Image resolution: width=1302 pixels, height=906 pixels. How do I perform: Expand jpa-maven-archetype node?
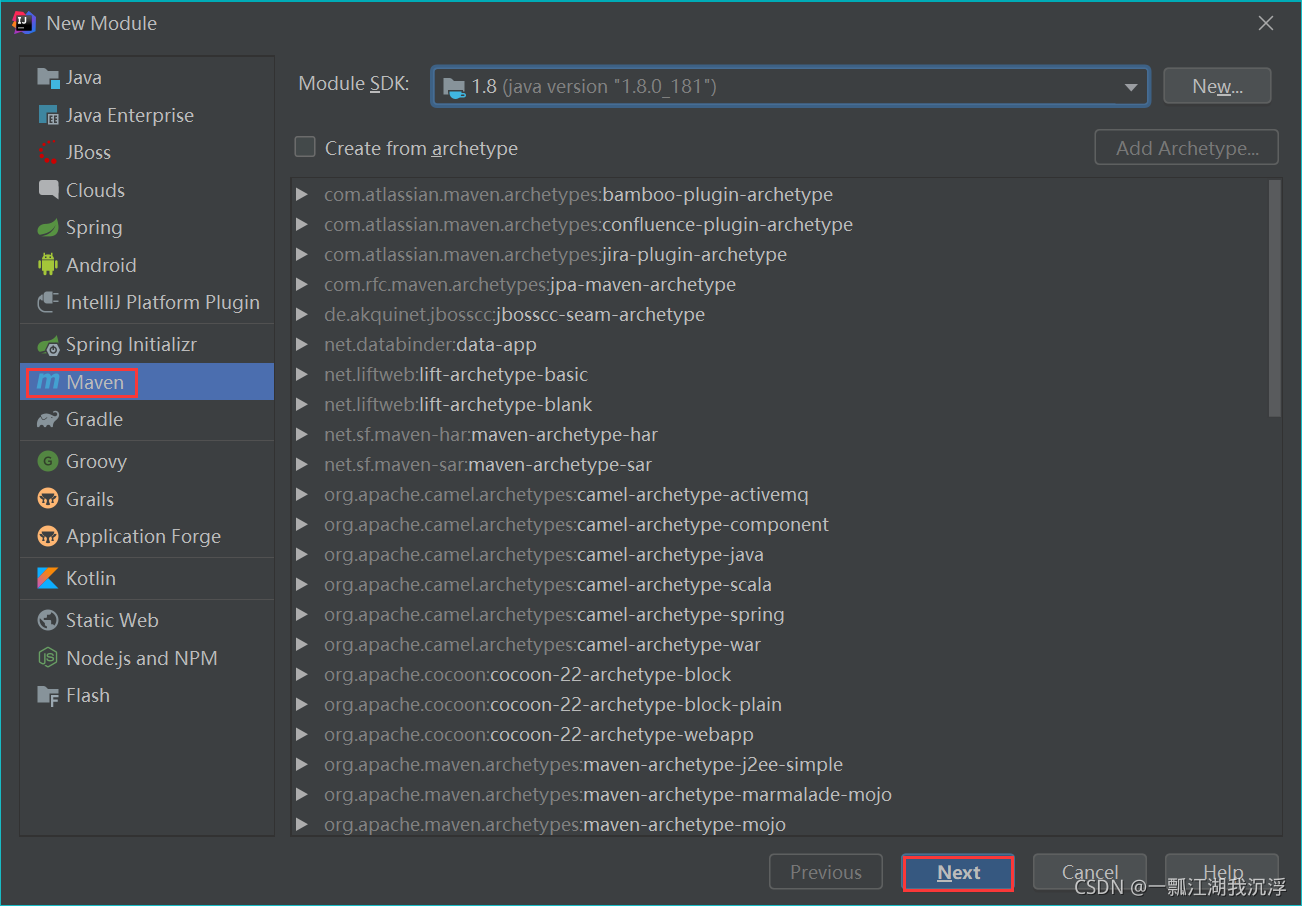[302, 285]
